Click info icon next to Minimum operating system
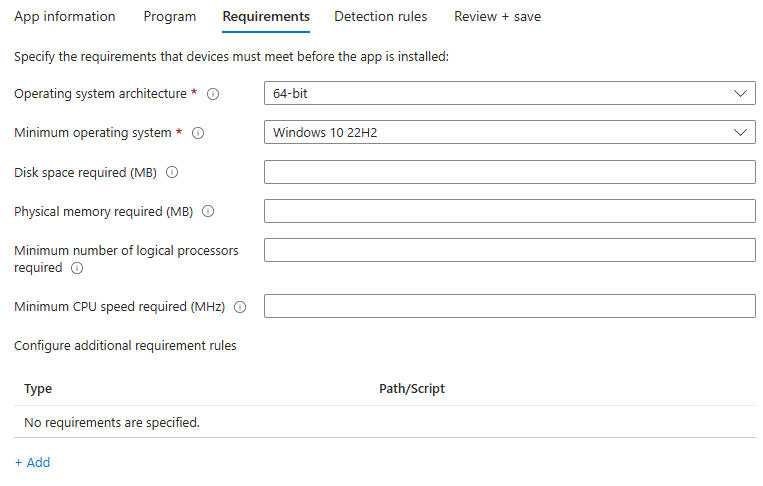Viewport: 763px width, 486px height. point(198,133)
